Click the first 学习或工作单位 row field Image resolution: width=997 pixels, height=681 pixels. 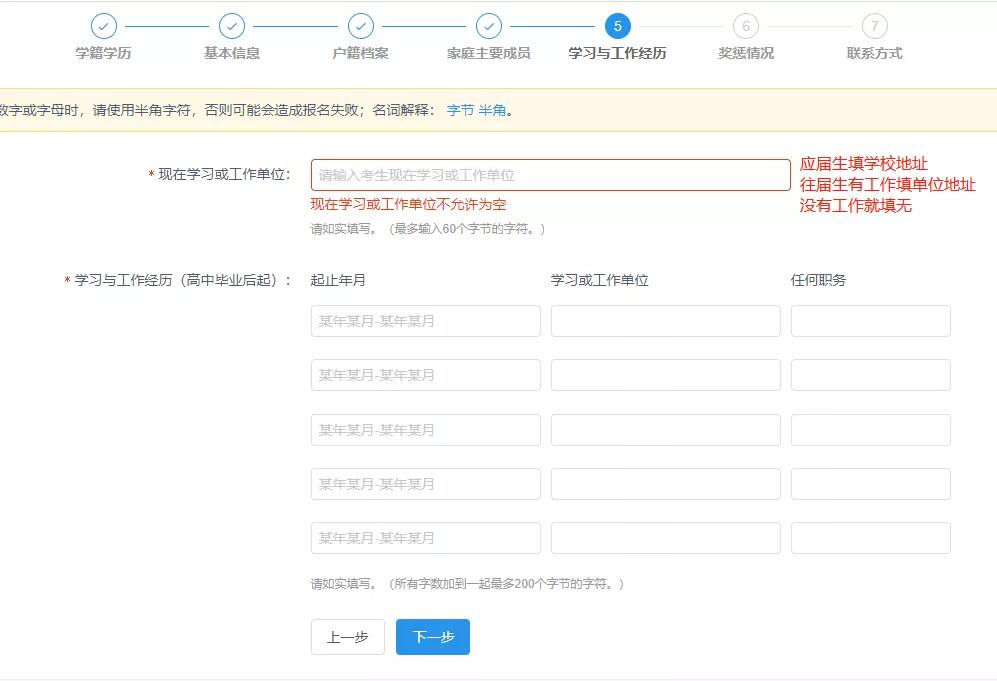pyautogui.click(x=665, y=320)
